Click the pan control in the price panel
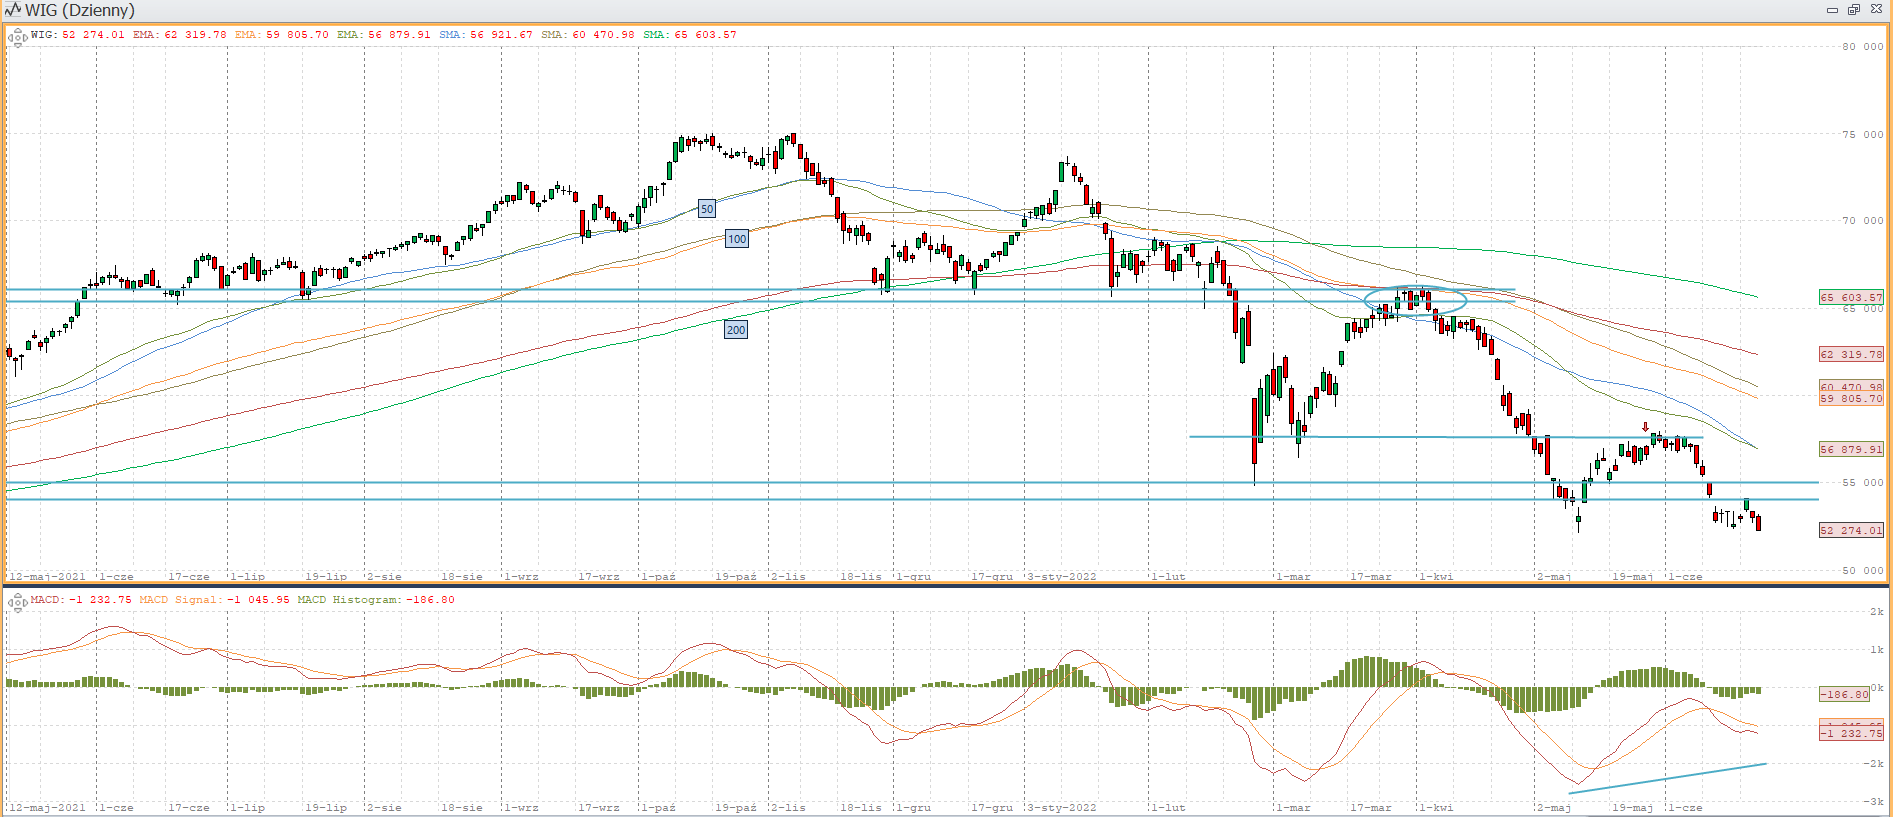The image size is (1893, 817). tap(17, 38)
